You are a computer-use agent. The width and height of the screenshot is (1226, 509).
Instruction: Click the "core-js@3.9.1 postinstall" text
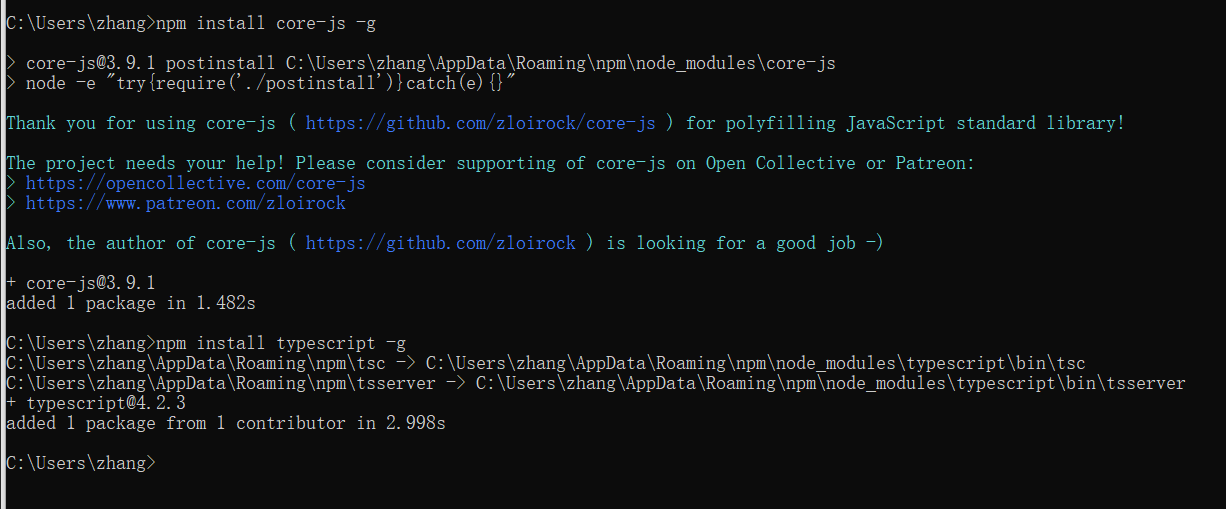click(x=135, y=63)
